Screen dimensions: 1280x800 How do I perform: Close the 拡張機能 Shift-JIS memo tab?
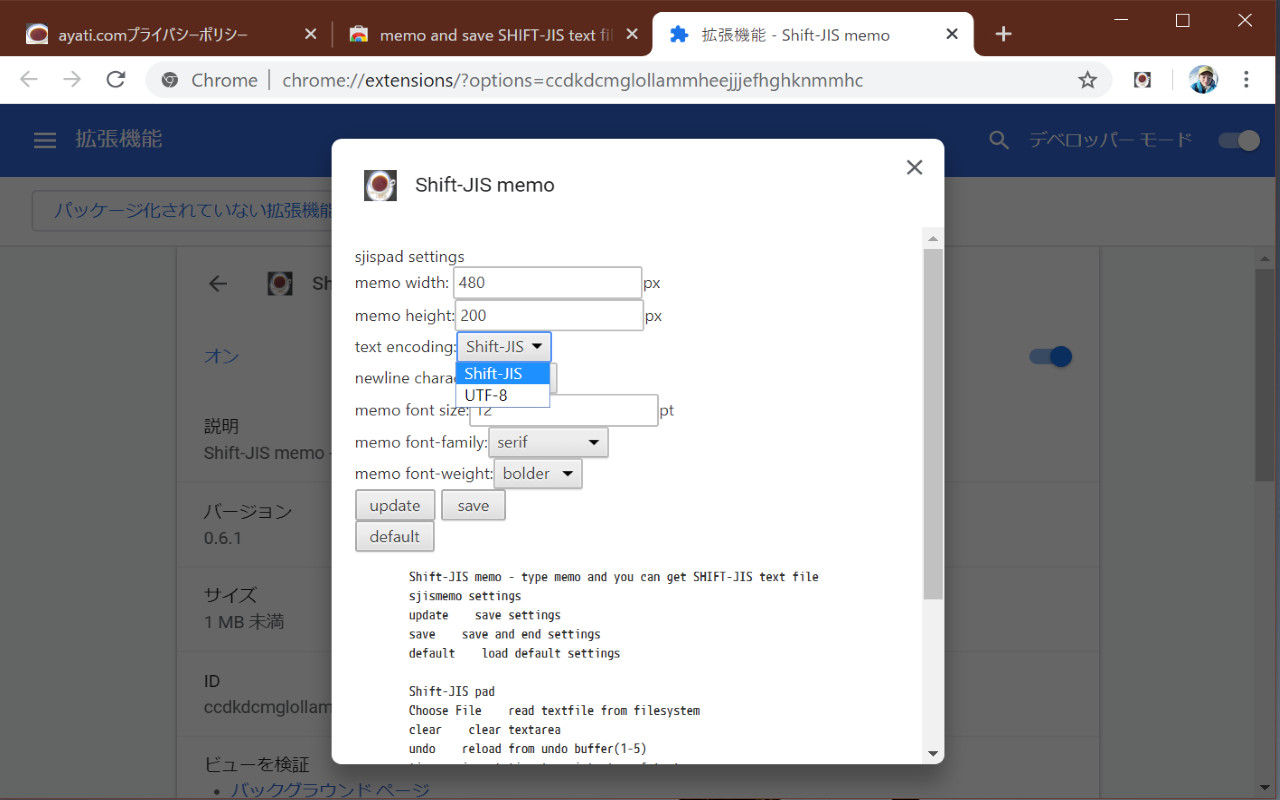[x=952, y=34]
